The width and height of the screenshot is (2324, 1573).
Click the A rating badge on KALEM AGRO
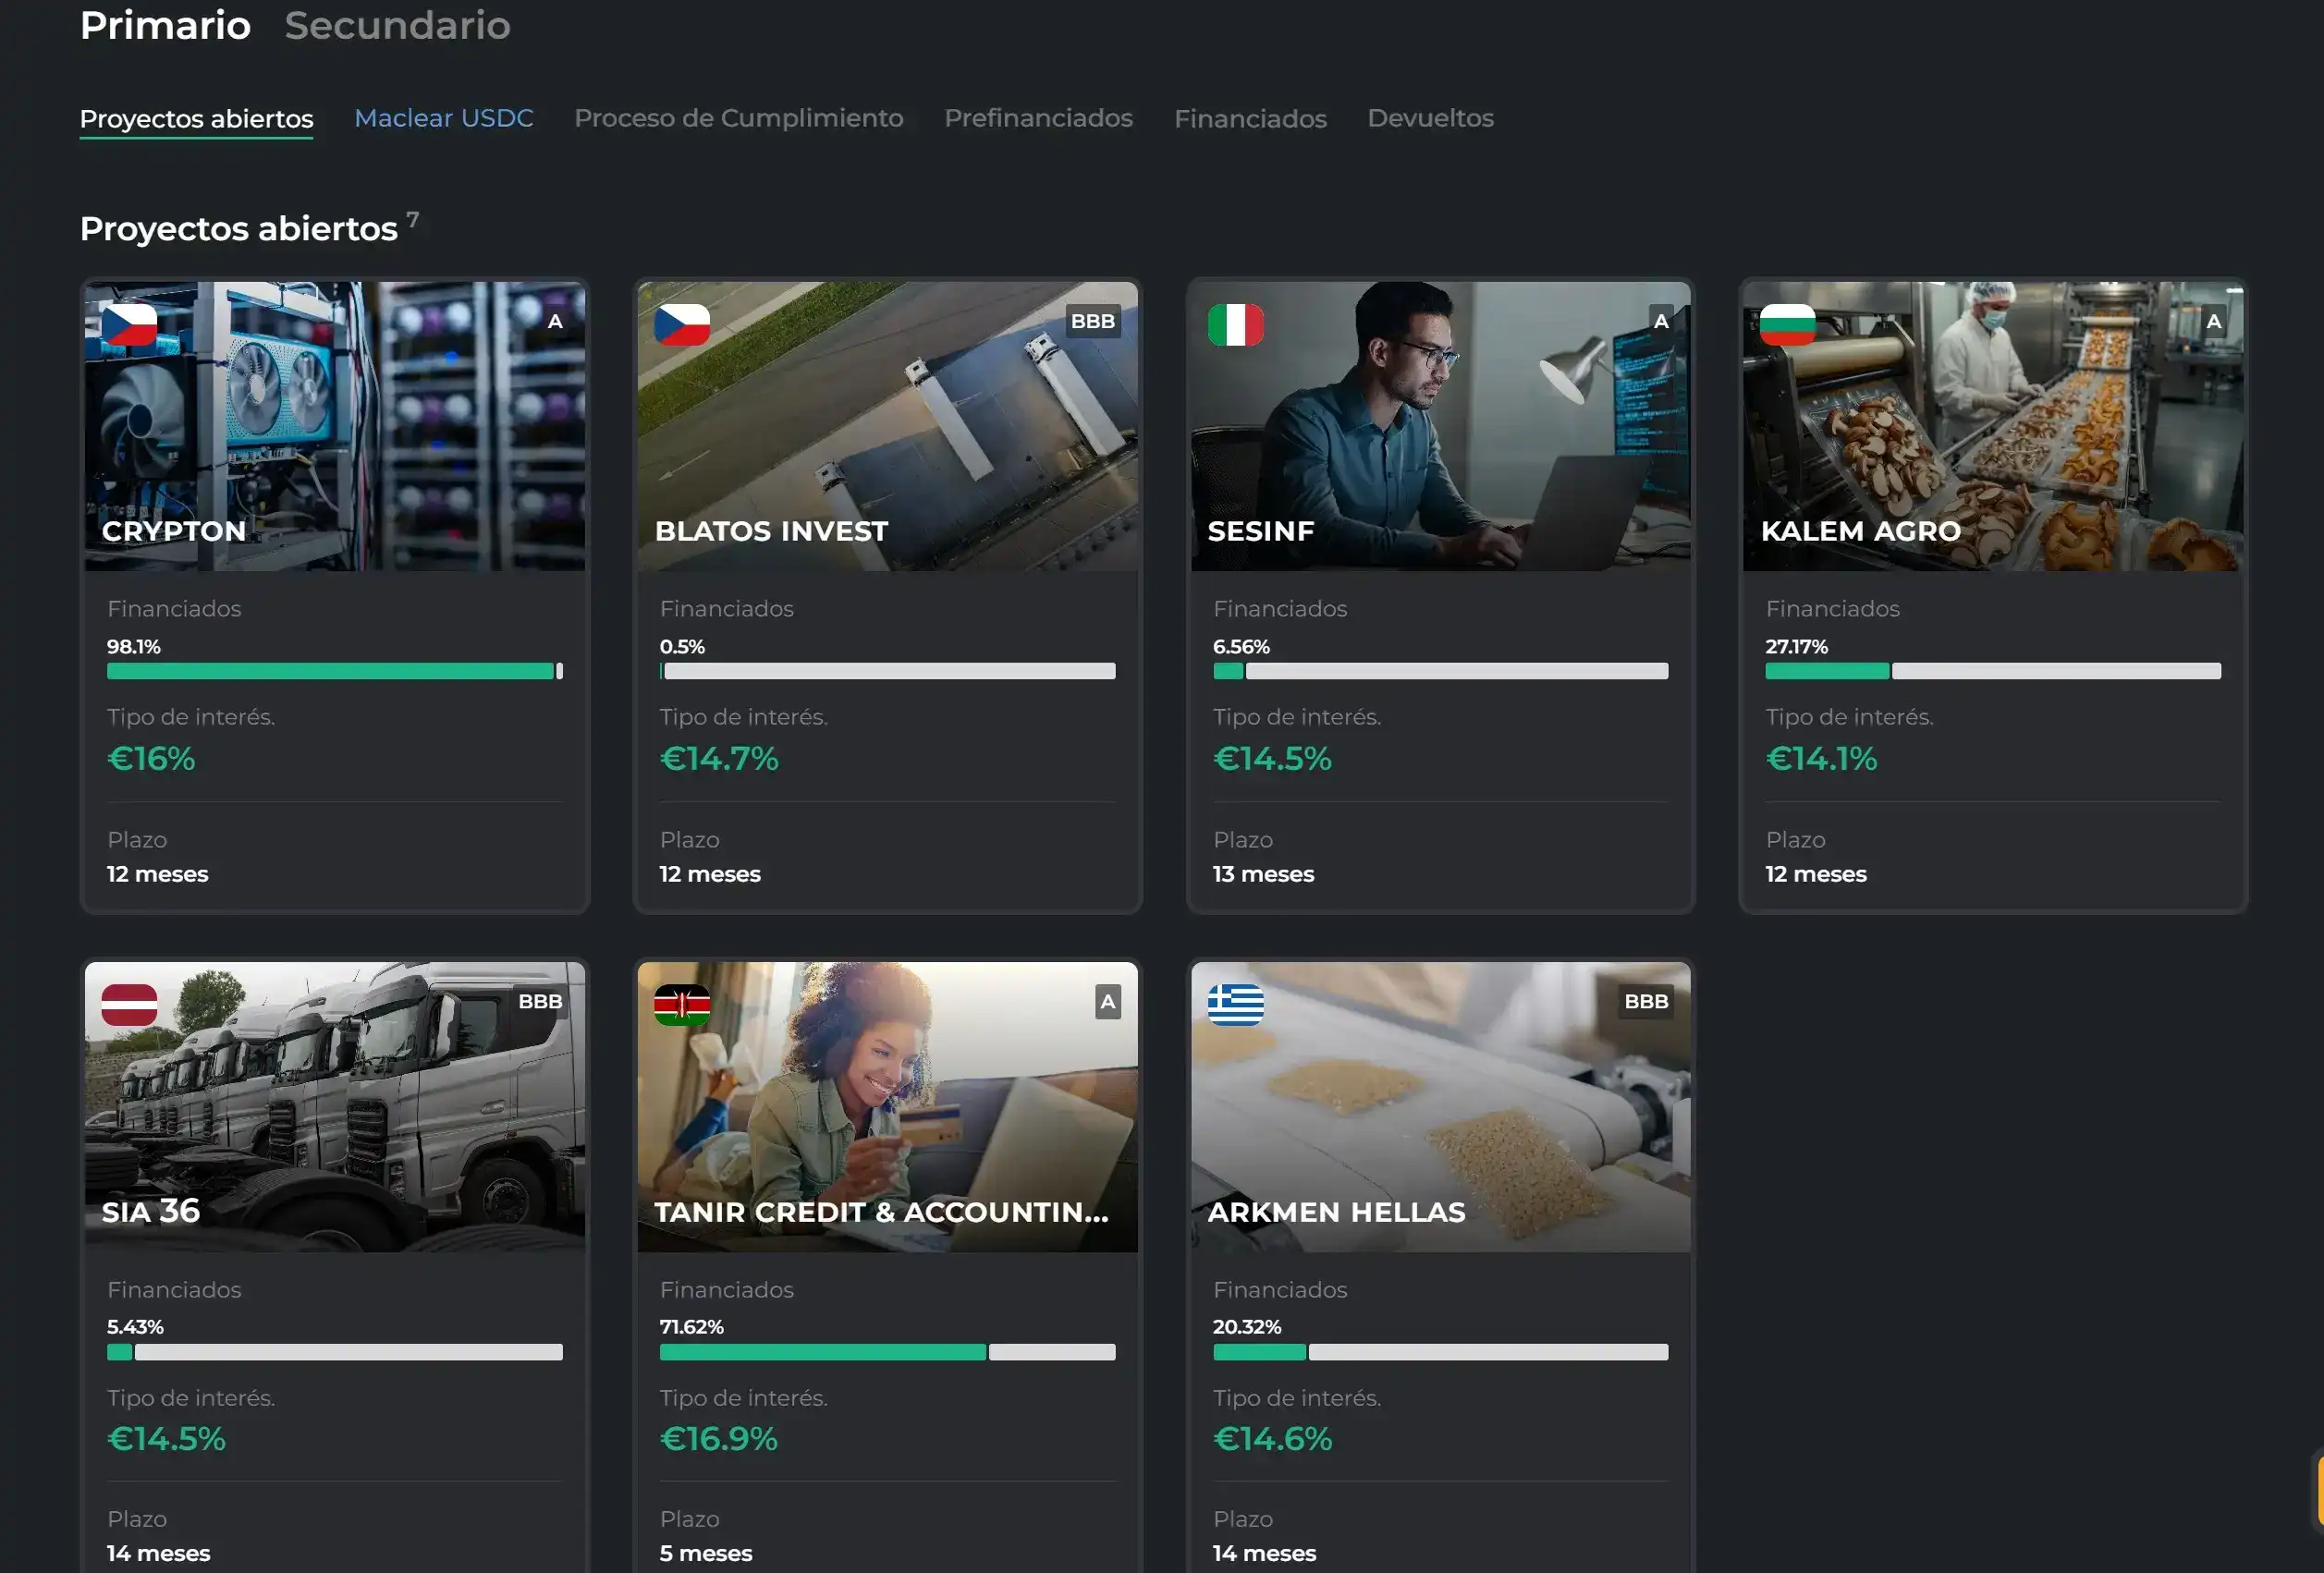[2214, 321]
